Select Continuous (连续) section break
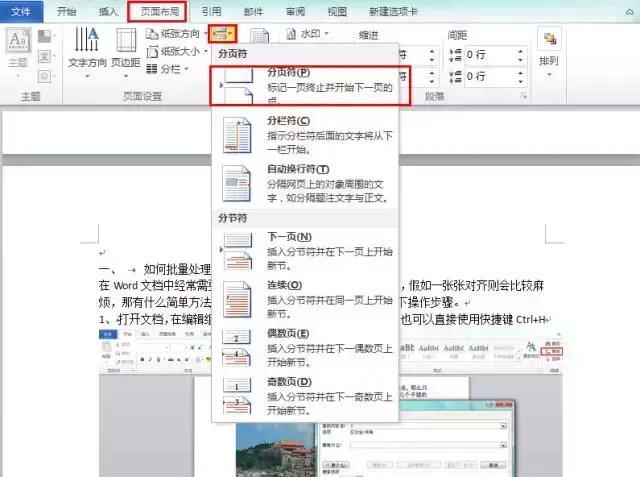 (305, 300)
